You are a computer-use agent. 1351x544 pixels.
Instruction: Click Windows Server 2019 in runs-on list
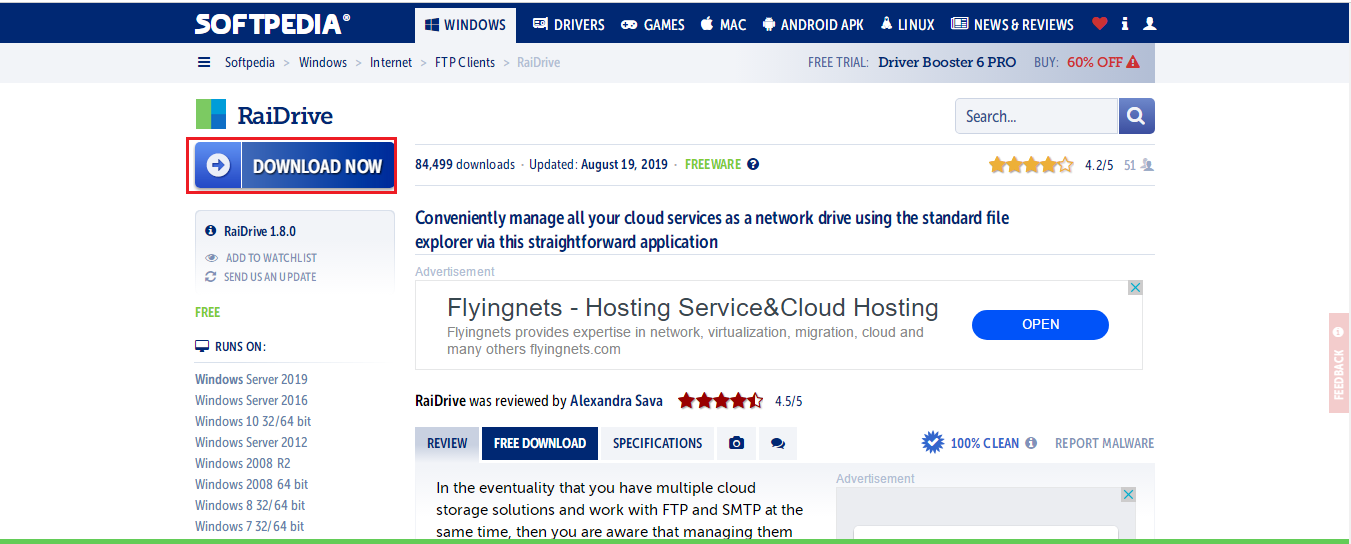coord(251,379)
